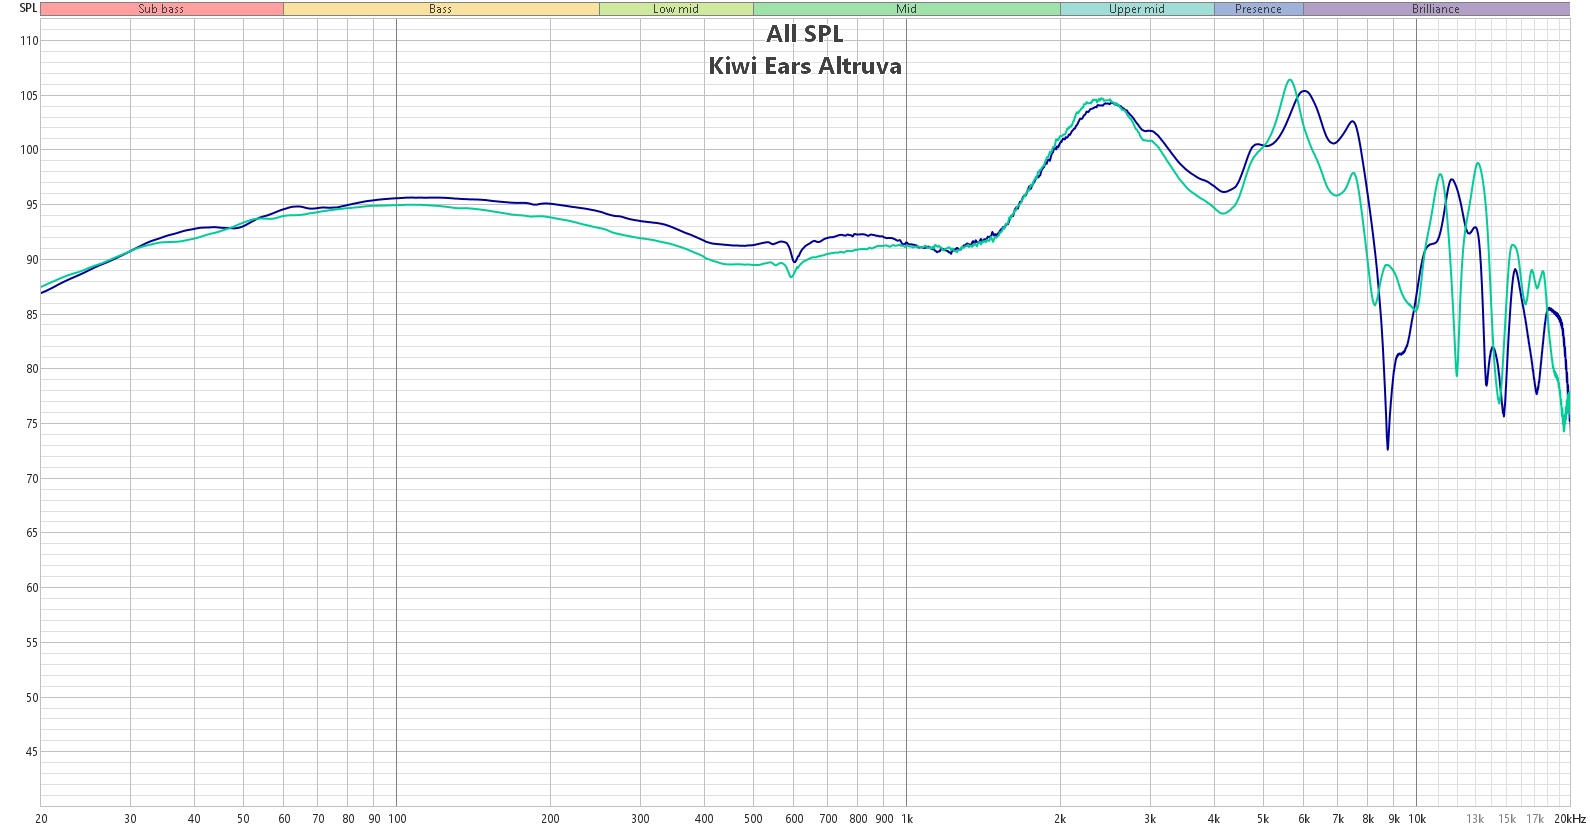Viewport: 1590px width, 831px height.
Task: Click the 70 dB value on SPL axis
Action: click(32, 479)
